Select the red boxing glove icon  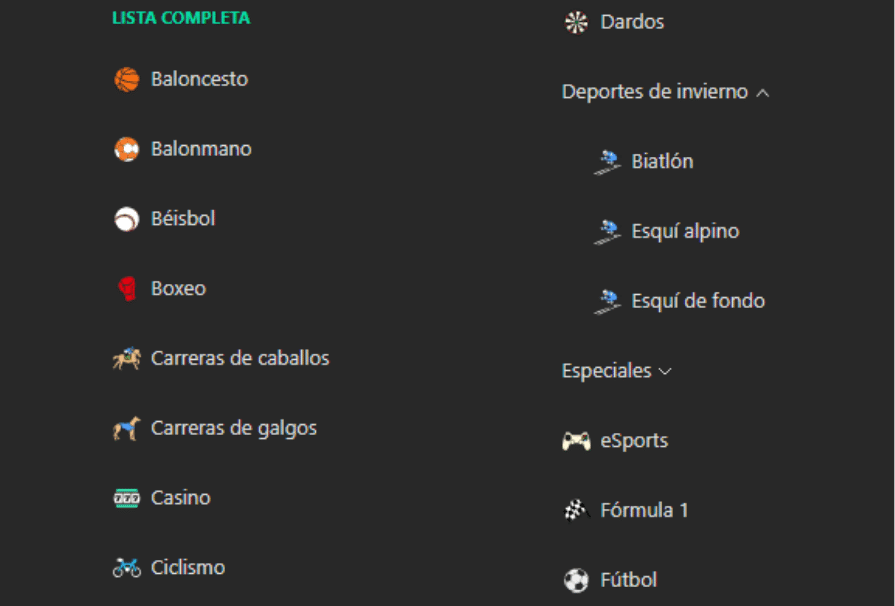point(127,289)
